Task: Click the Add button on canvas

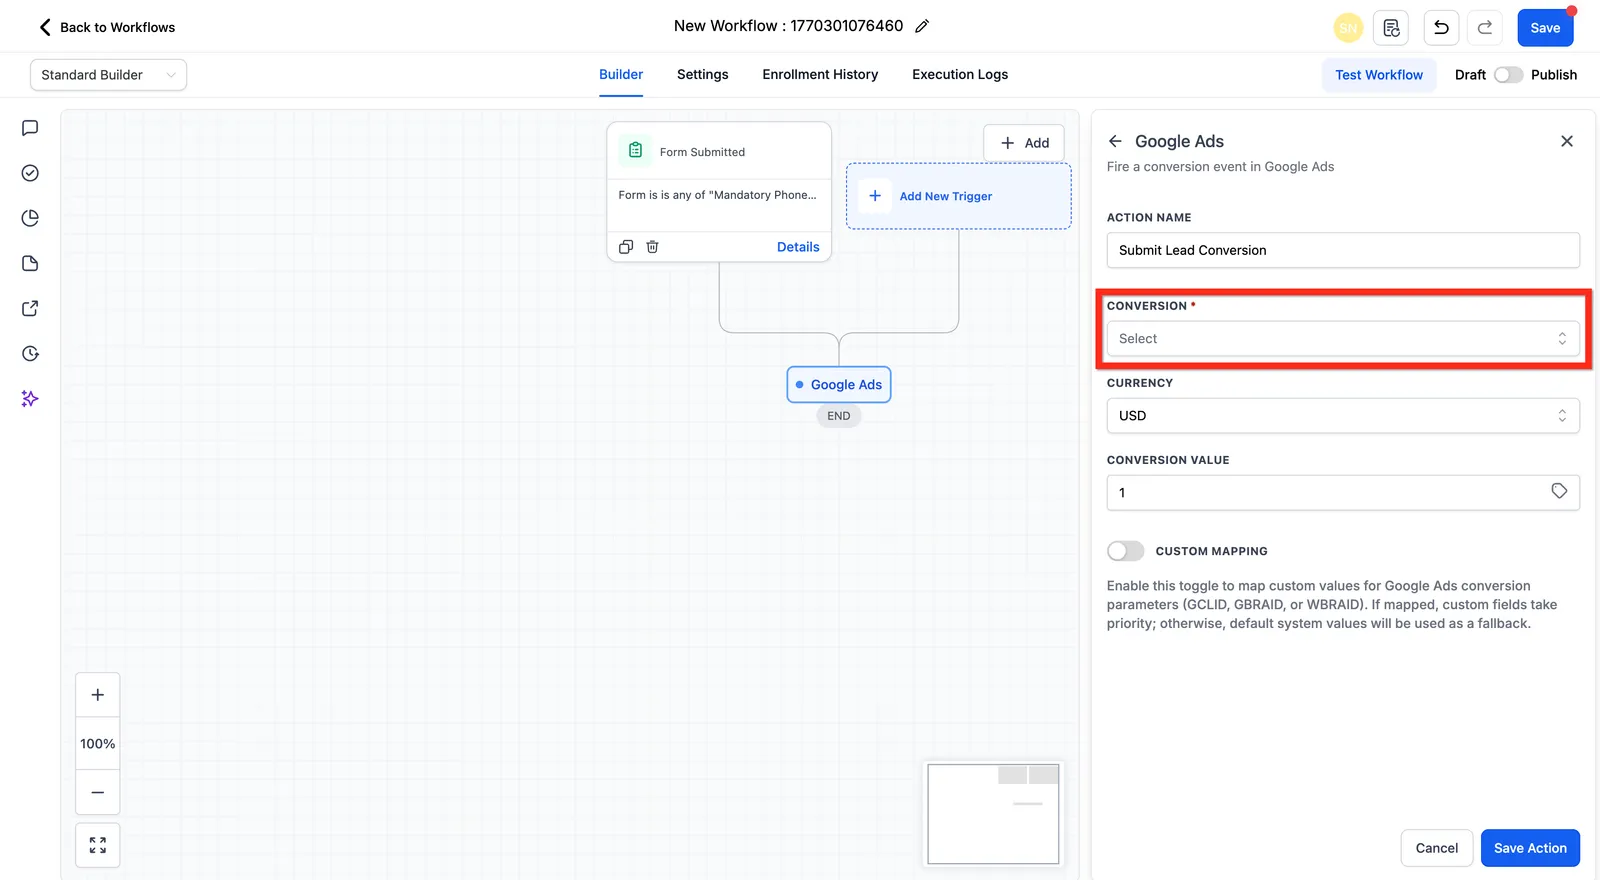Action: pyautogui.click(x=1024, y=143)
